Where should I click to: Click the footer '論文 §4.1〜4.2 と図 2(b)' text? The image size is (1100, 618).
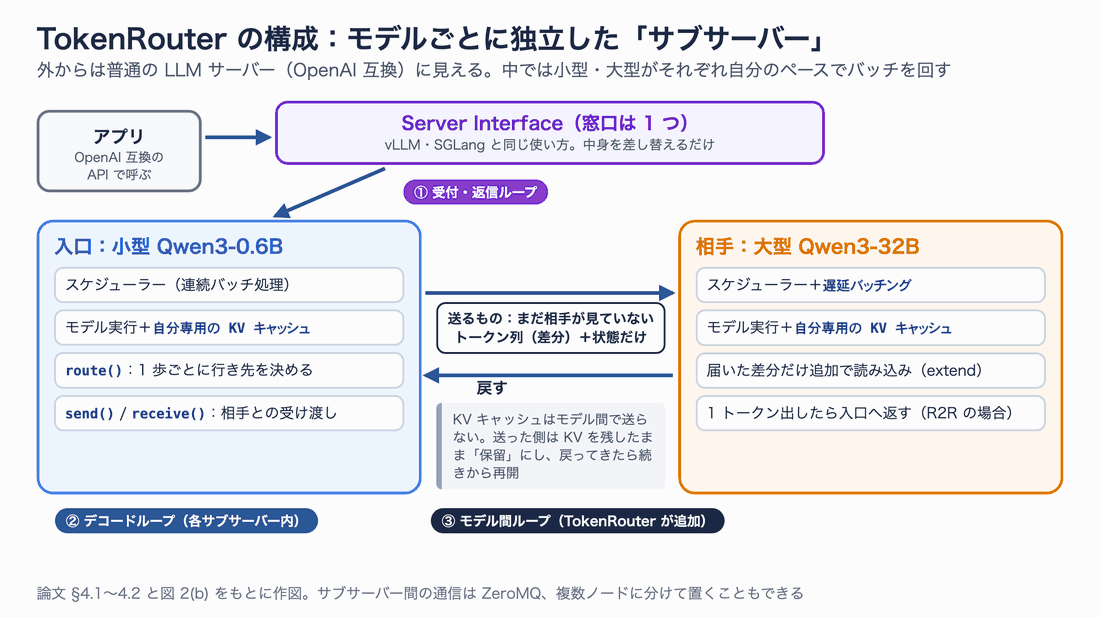click(420, 593)
